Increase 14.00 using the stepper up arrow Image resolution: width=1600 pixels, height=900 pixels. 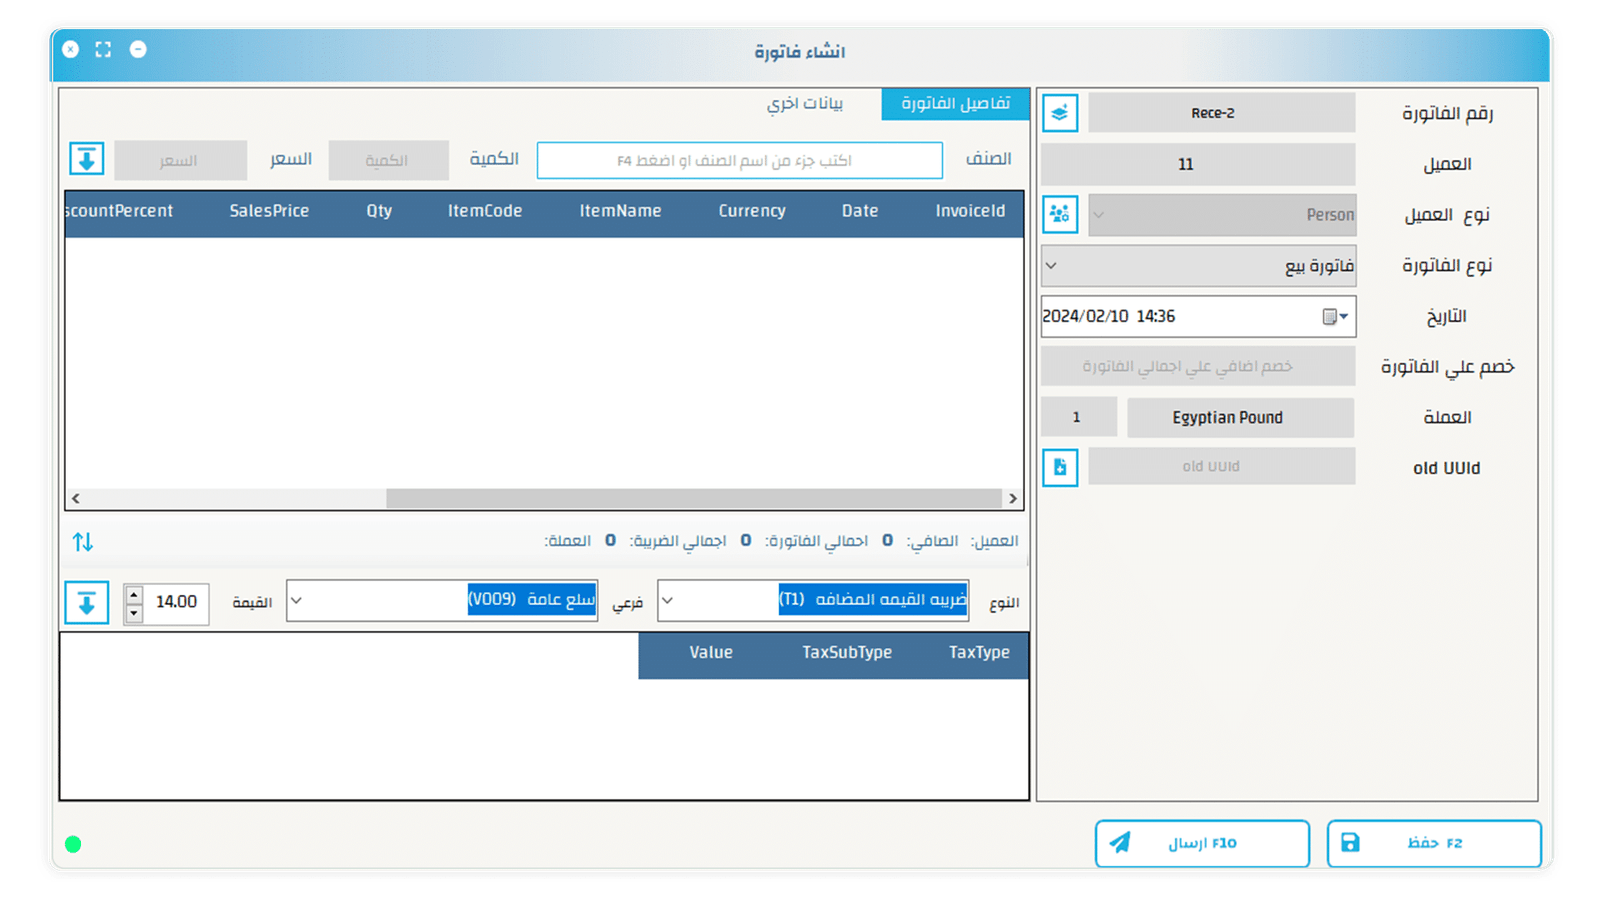tap(132, 592)
